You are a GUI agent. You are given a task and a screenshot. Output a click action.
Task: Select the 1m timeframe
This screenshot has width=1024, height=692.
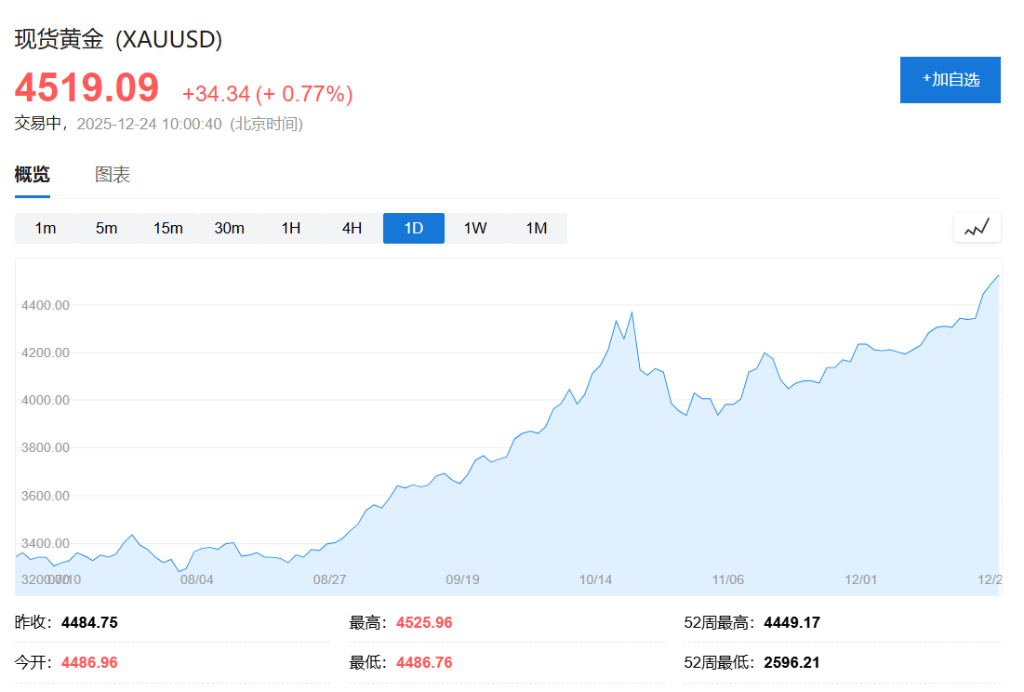[x=45, y=228]
